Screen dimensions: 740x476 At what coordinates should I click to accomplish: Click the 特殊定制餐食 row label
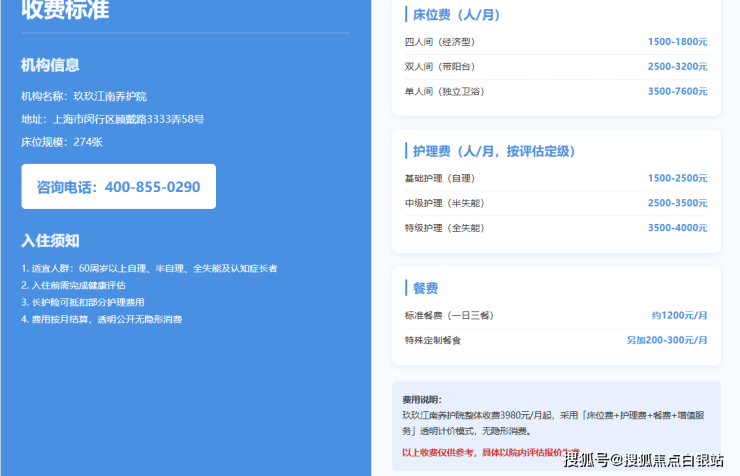pyautogui.click(x=433, y=340)
